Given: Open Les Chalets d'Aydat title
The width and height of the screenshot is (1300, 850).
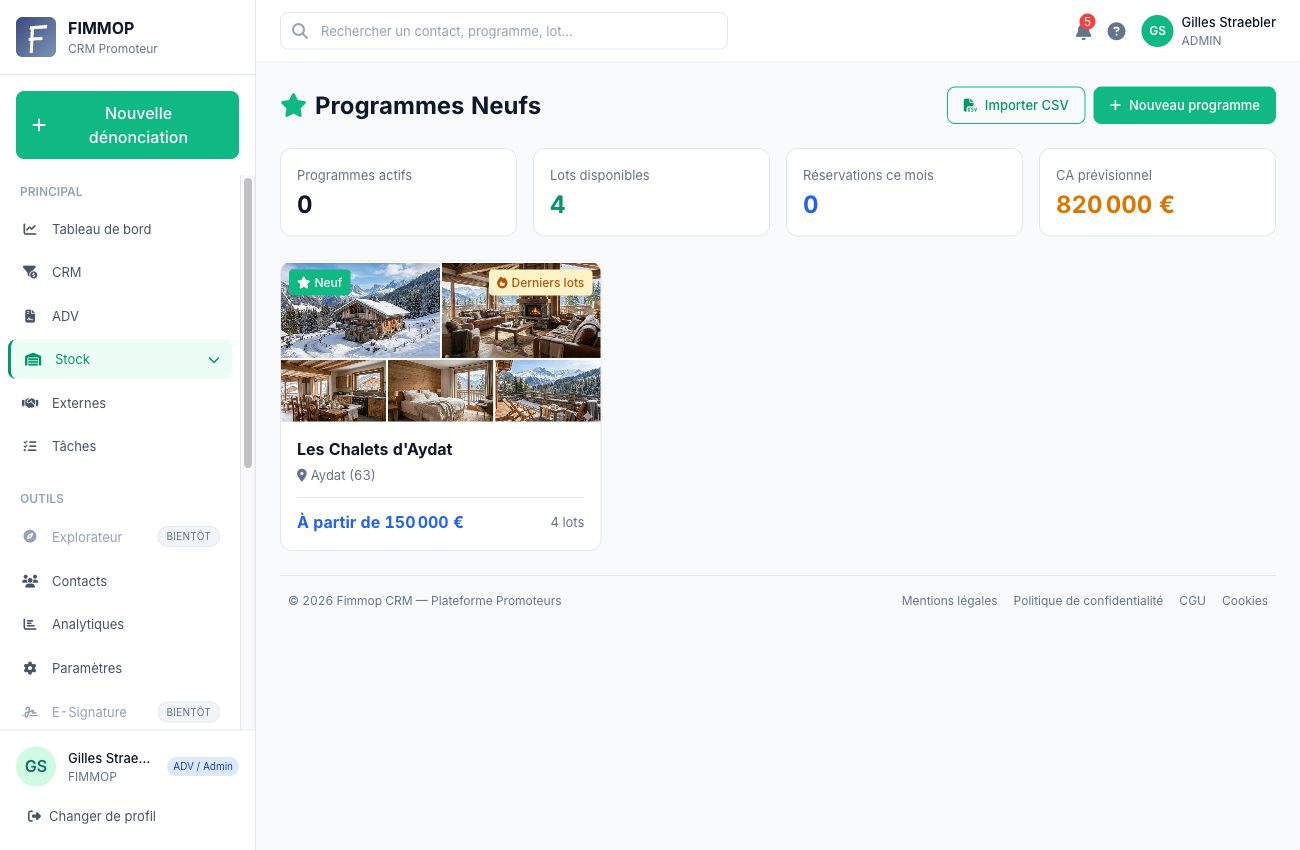Looking at the screenshot, I should [374, 449].
